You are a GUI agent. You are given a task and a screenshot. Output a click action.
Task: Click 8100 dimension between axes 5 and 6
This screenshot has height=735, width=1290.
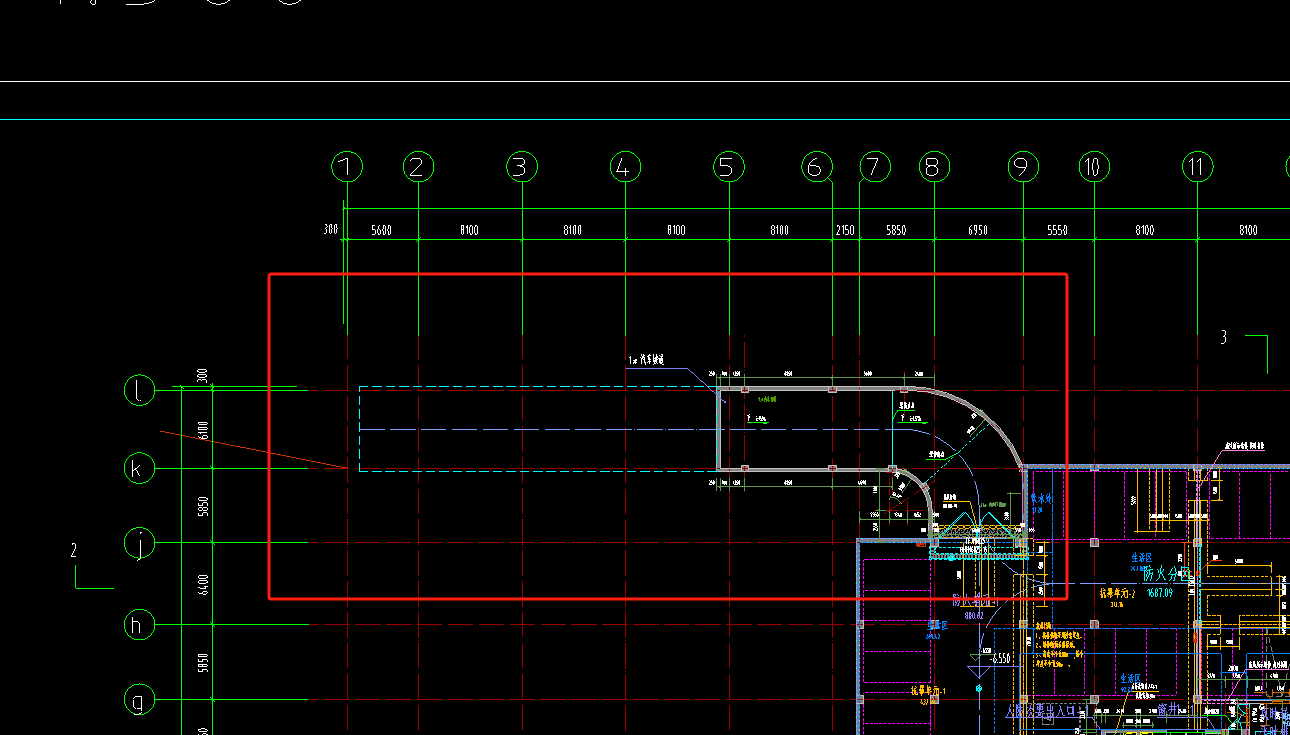[780, 230]
